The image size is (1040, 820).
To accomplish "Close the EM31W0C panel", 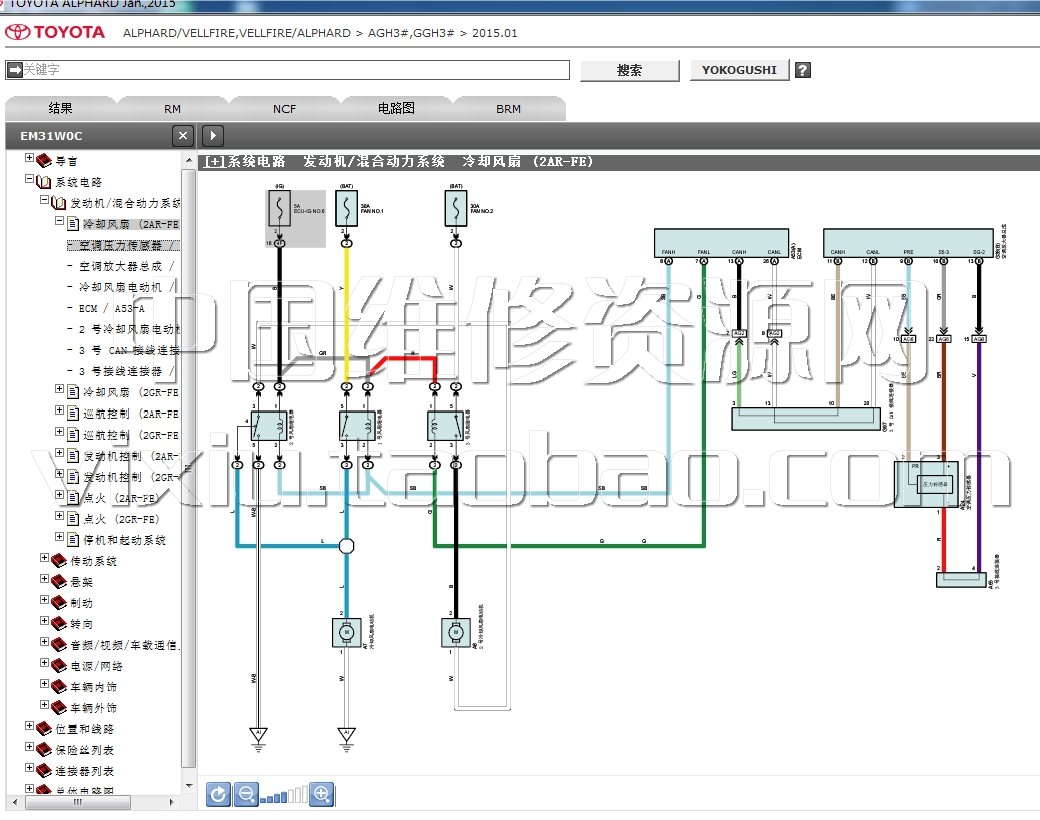I will pyautogui.click(x=183, y=135).
